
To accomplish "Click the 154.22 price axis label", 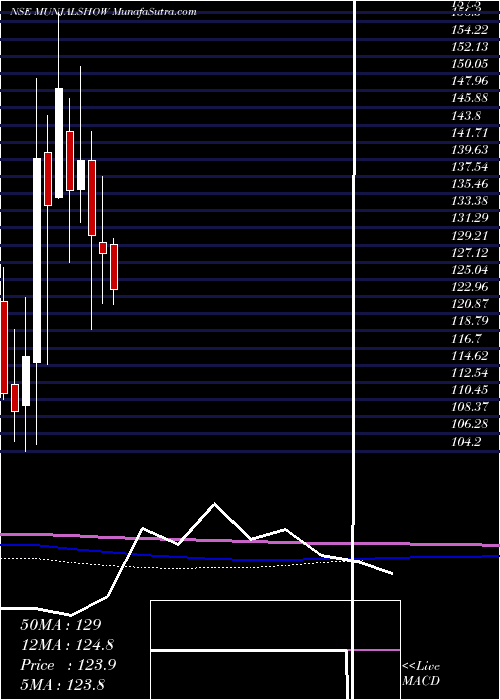I will (x=470, y=29).
